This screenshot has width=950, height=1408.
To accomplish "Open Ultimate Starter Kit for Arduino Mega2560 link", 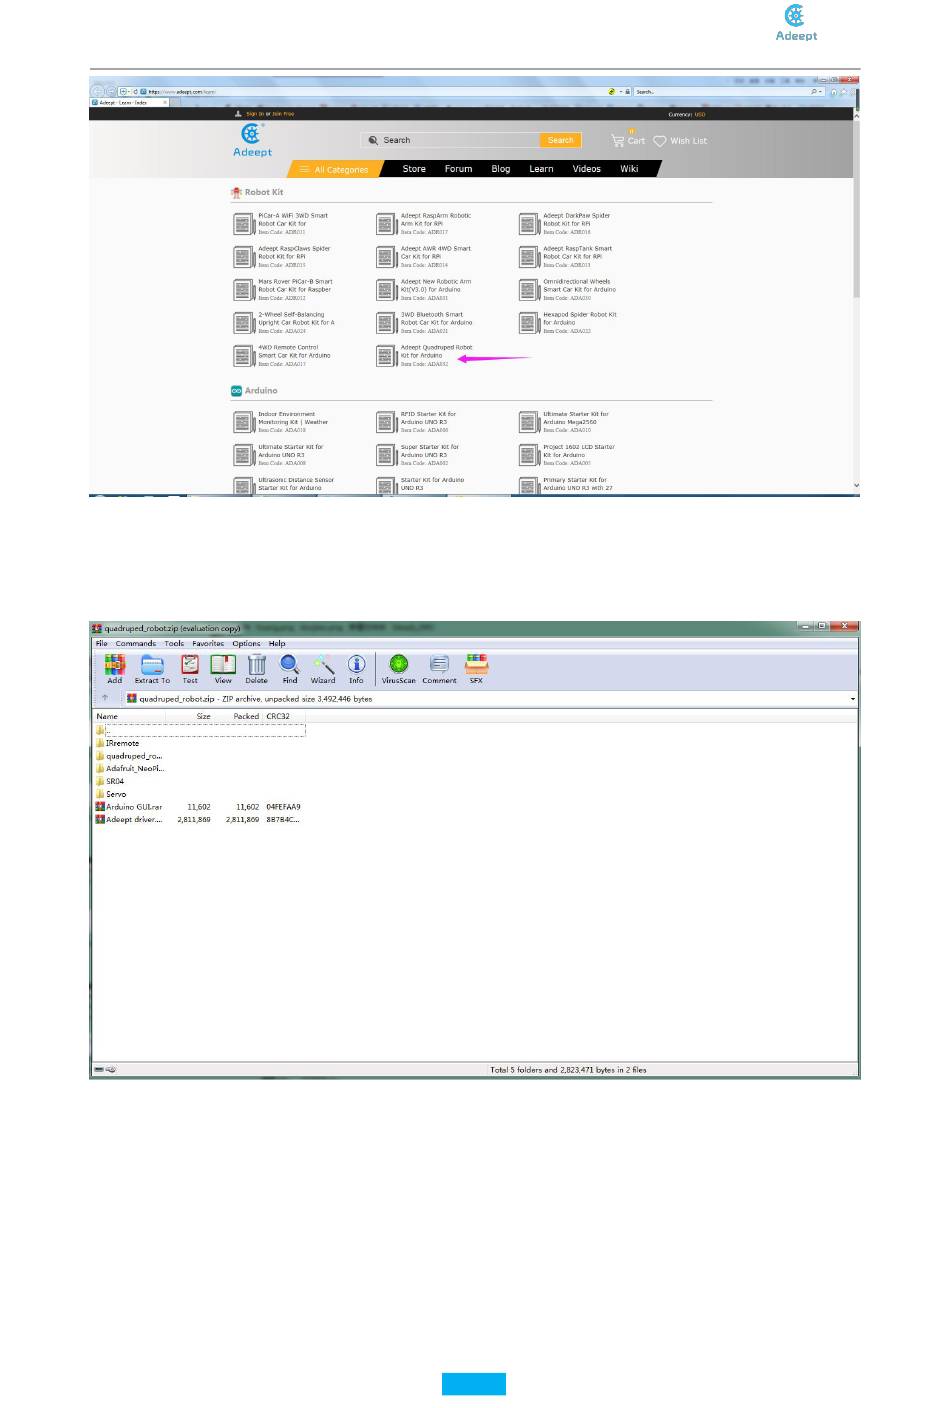I will click(x=576, y=417).
